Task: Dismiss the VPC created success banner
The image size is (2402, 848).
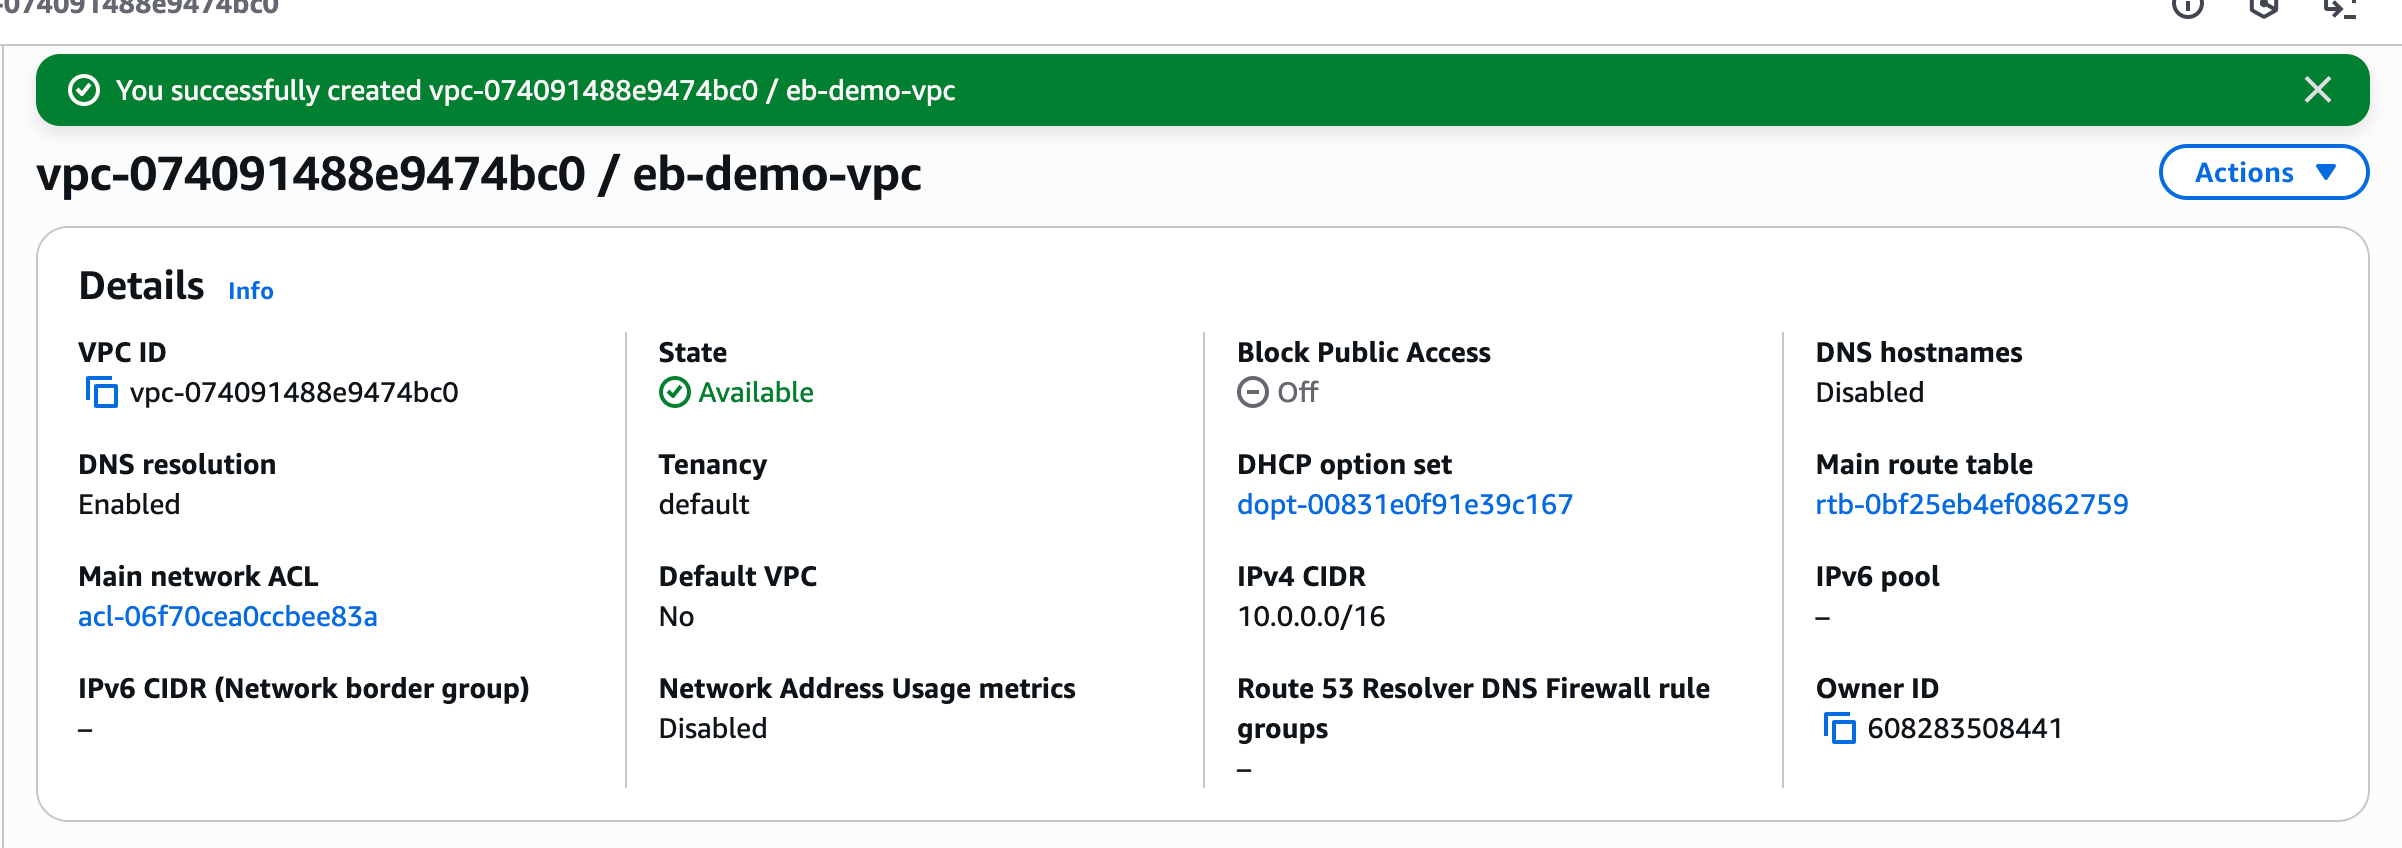Action: [x=2317, y=90]
